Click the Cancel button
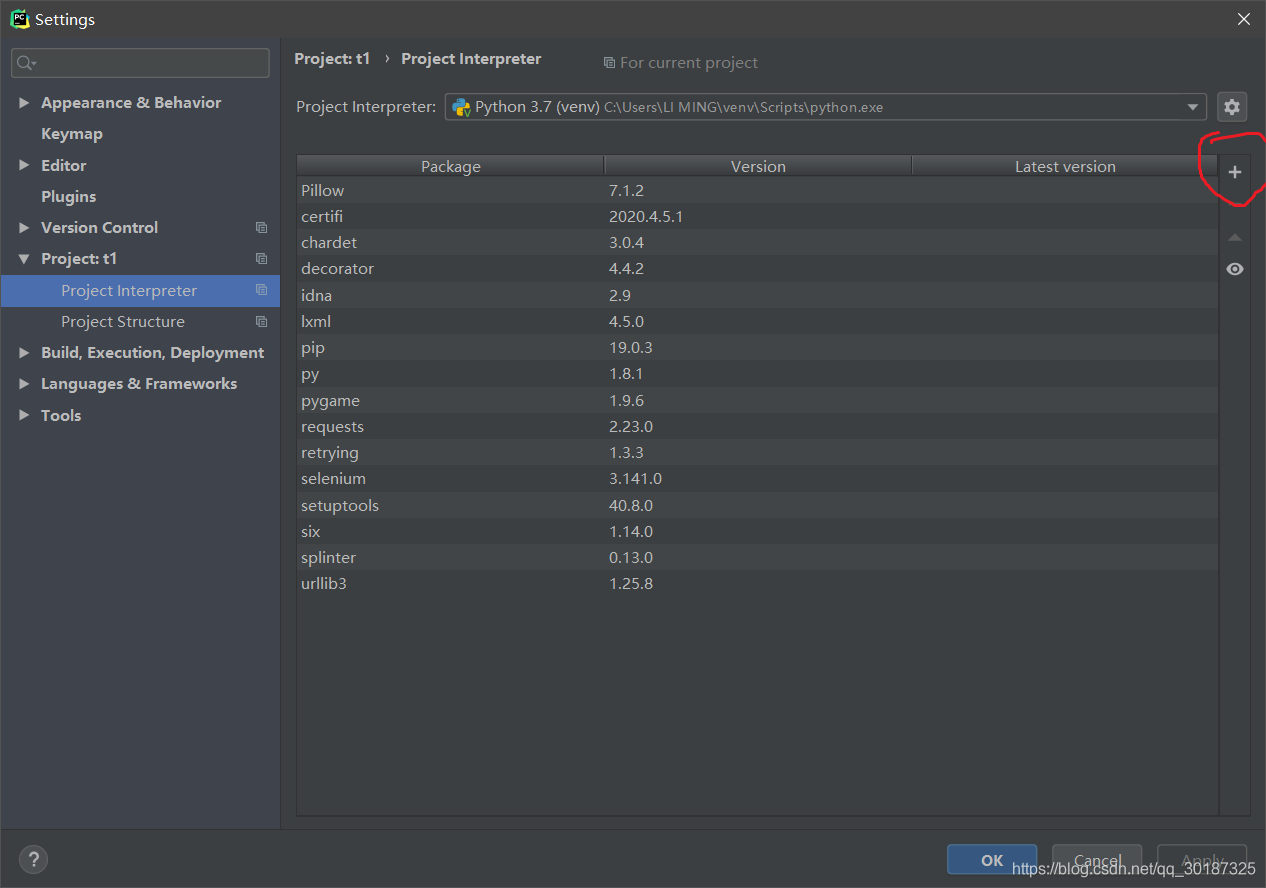Screen dimensions: 1266x888 1097,860
